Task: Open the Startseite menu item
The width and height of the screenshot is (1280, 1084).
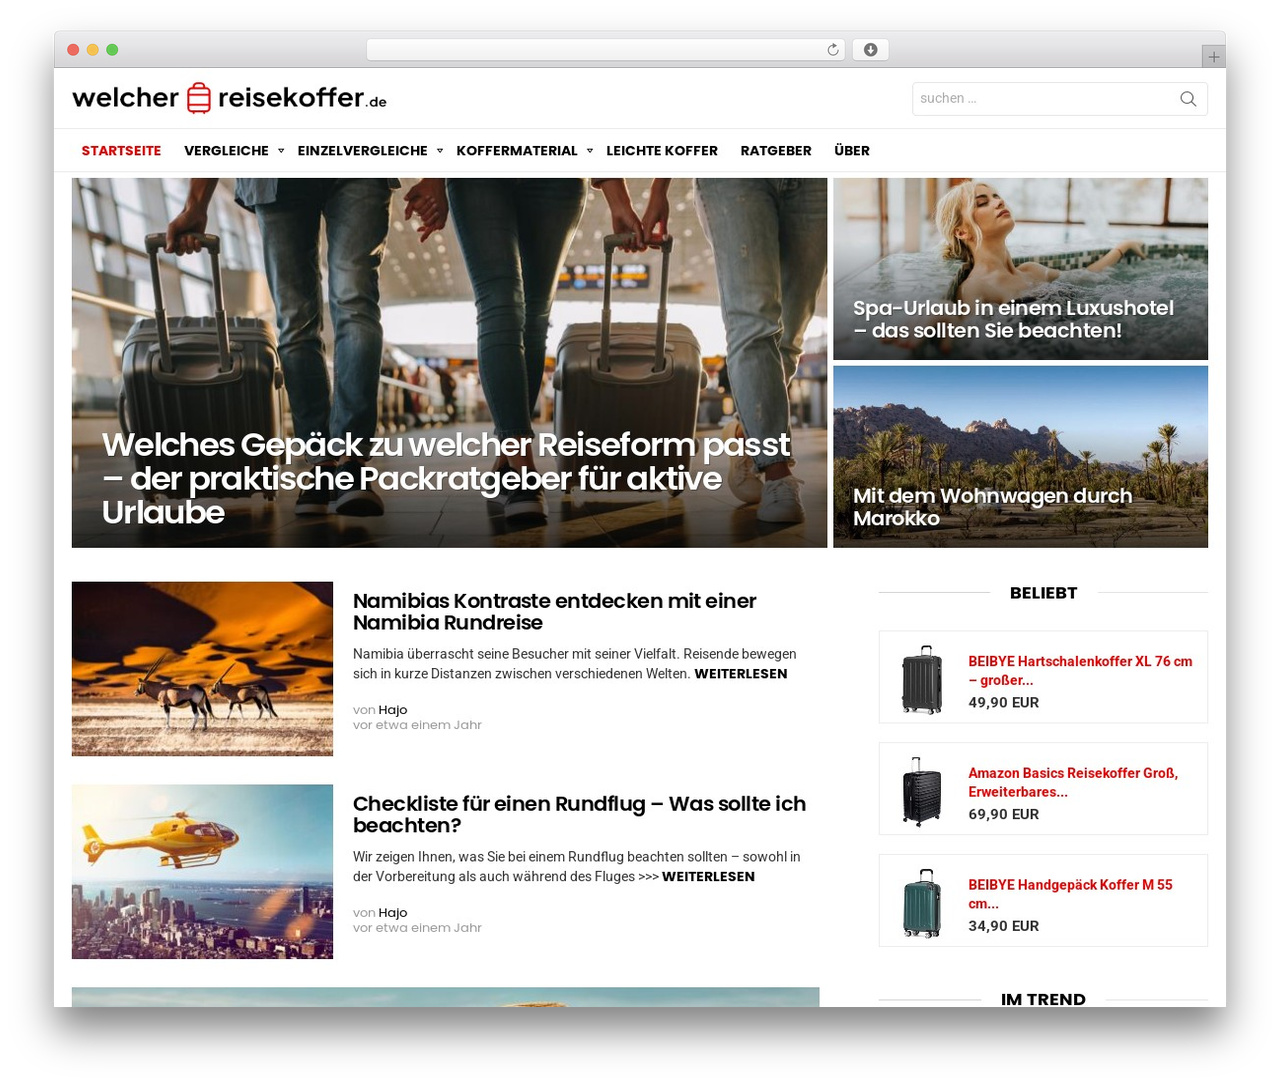Action: point(121,151)
